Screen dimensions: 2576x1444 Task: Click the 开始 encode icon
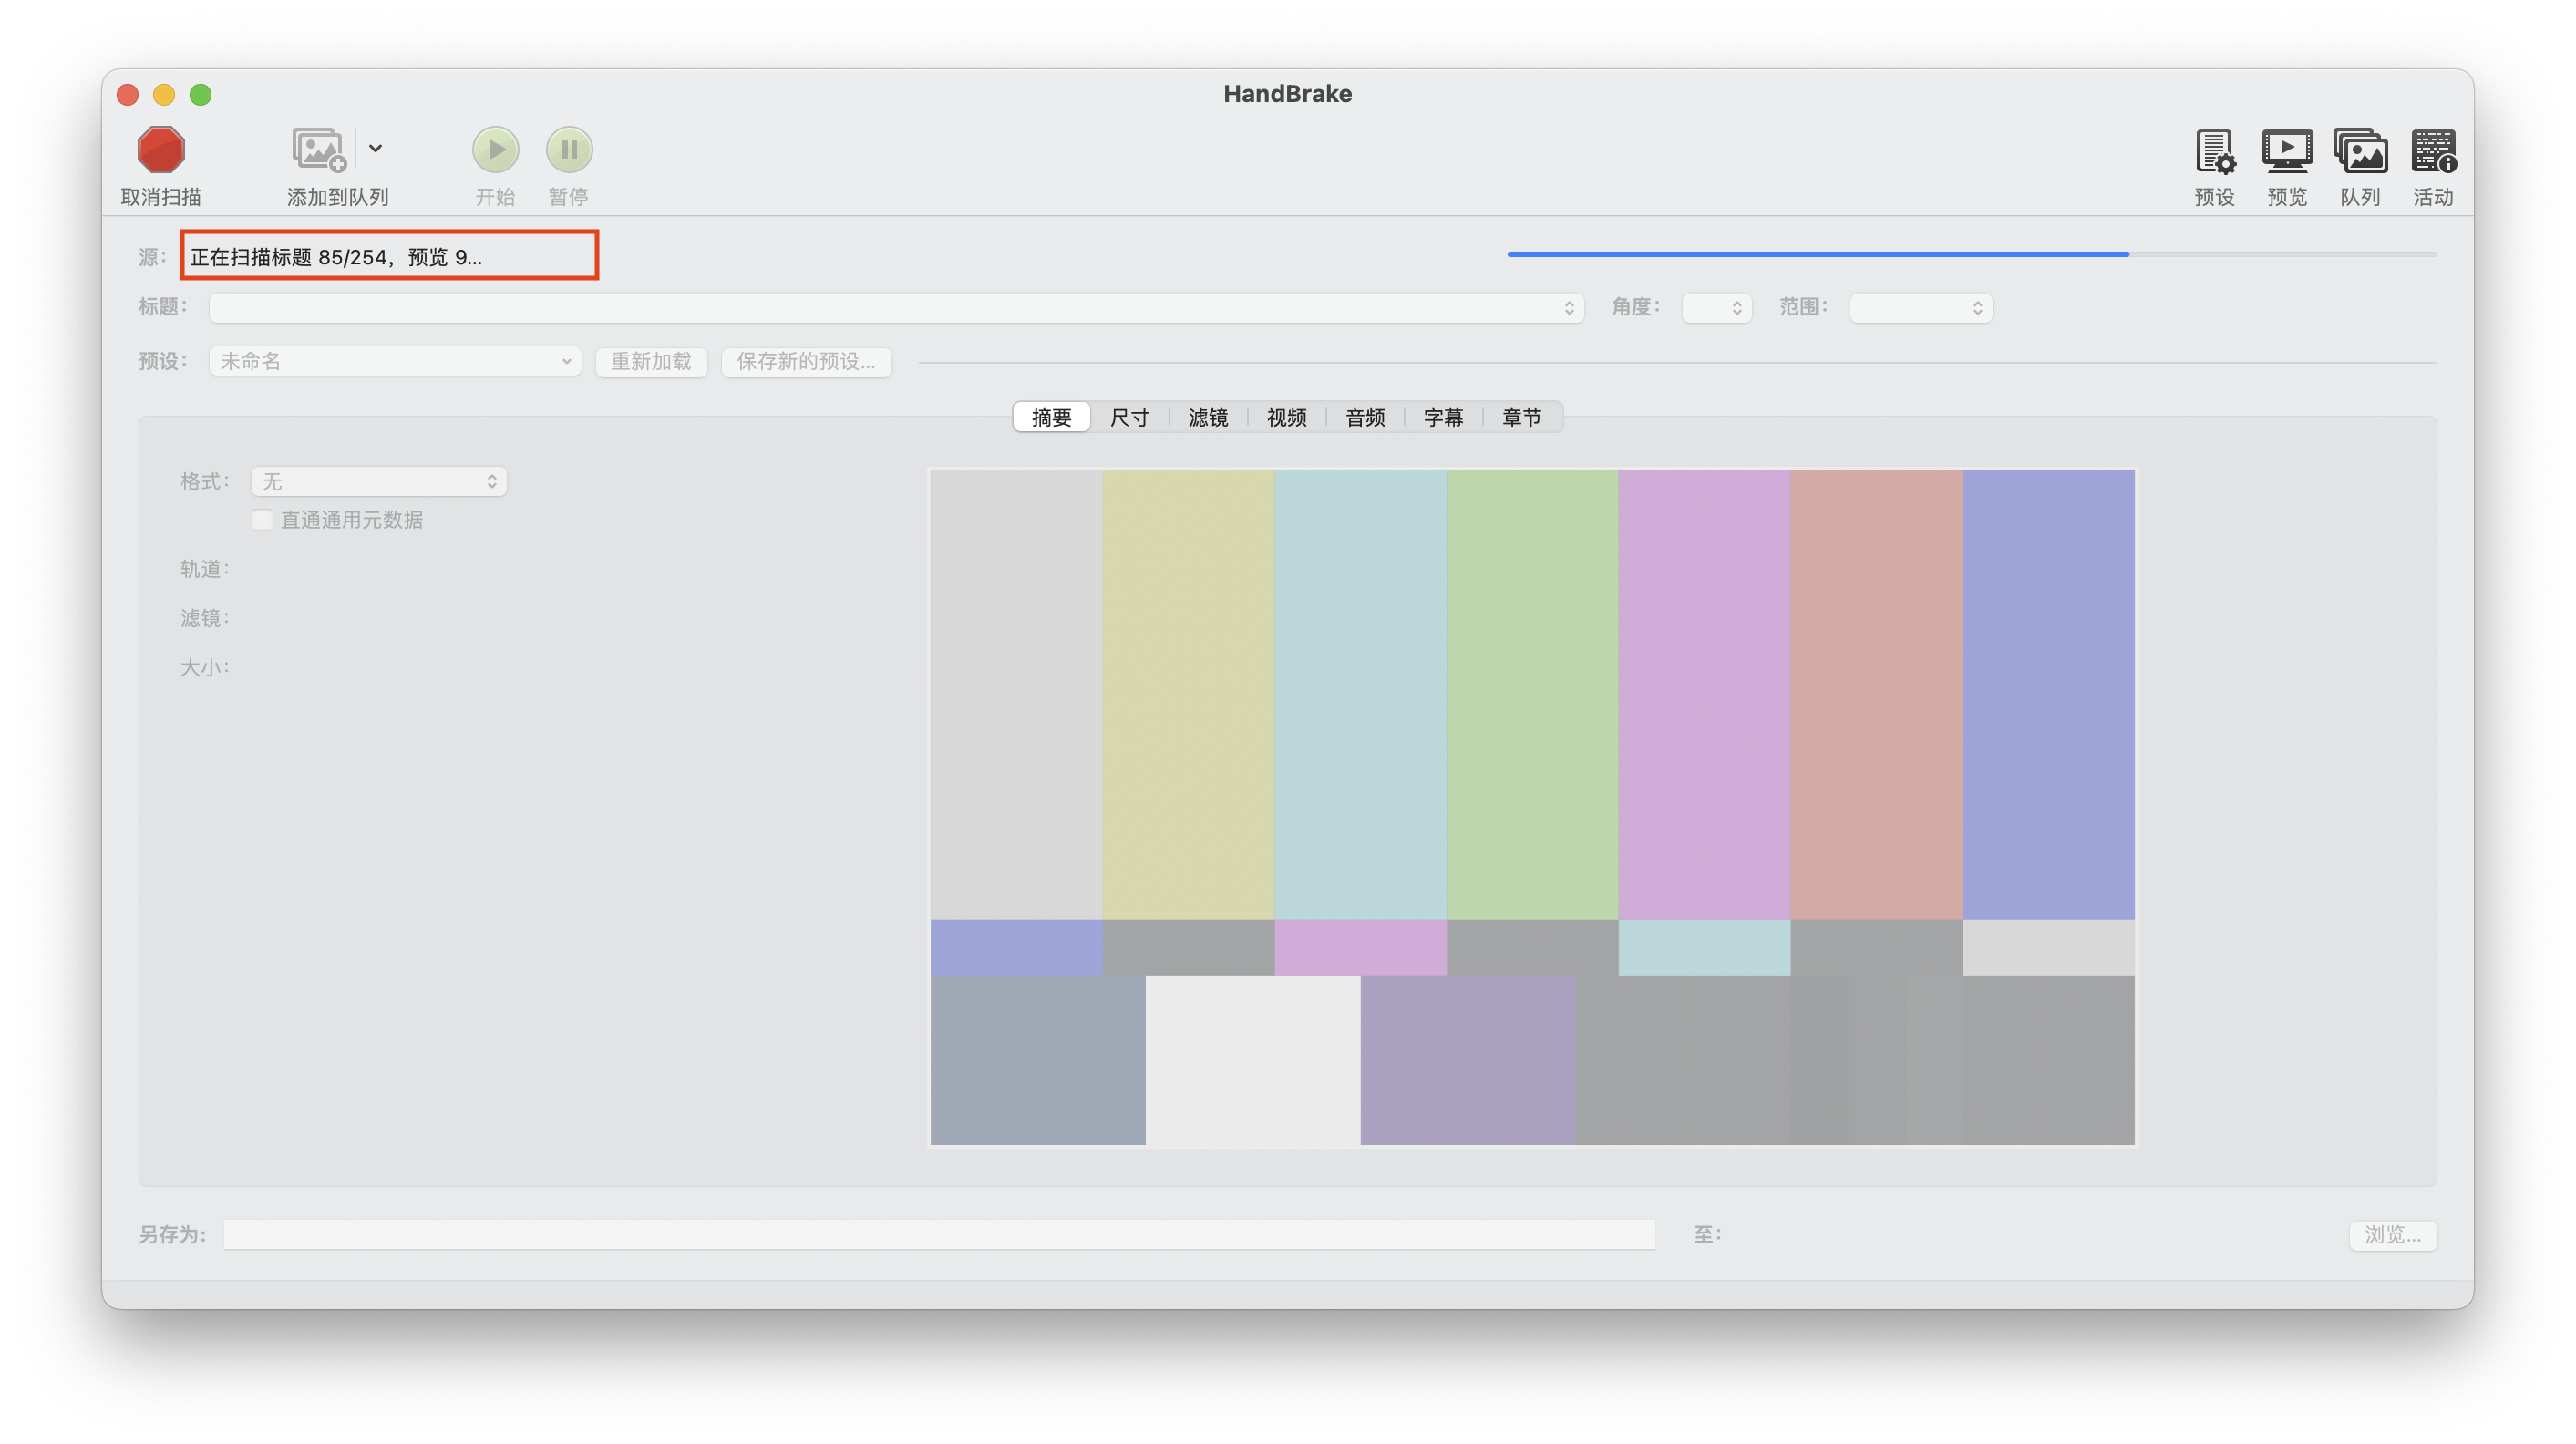497,150
